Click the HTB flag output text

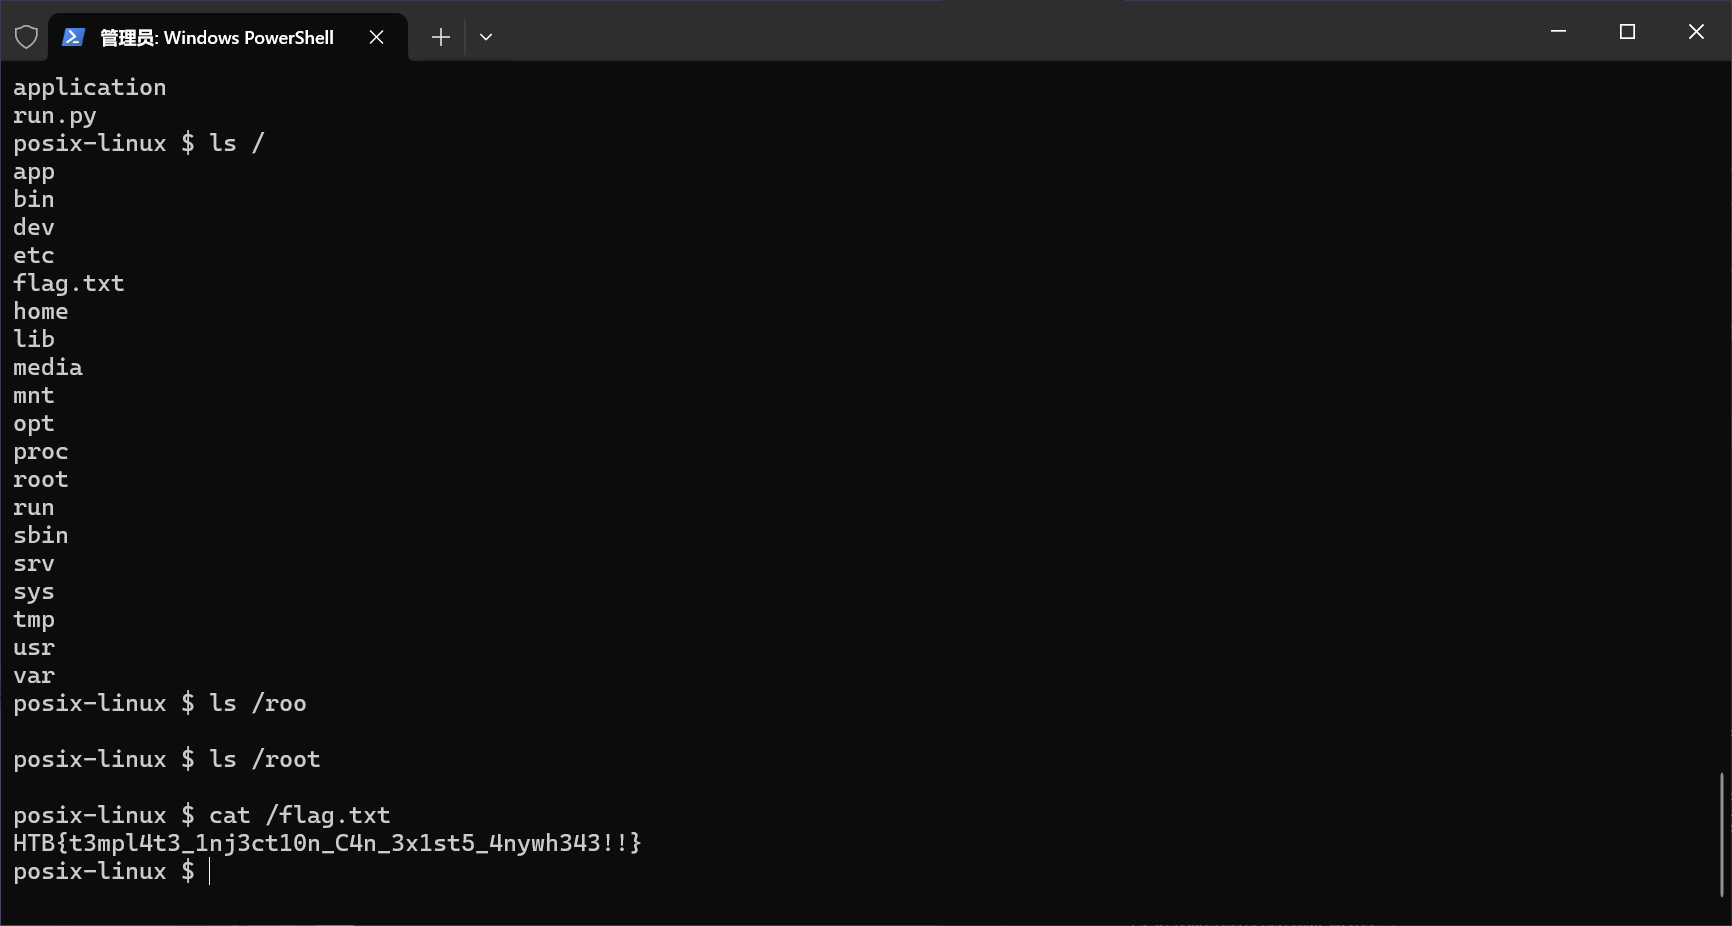[327, 843]
